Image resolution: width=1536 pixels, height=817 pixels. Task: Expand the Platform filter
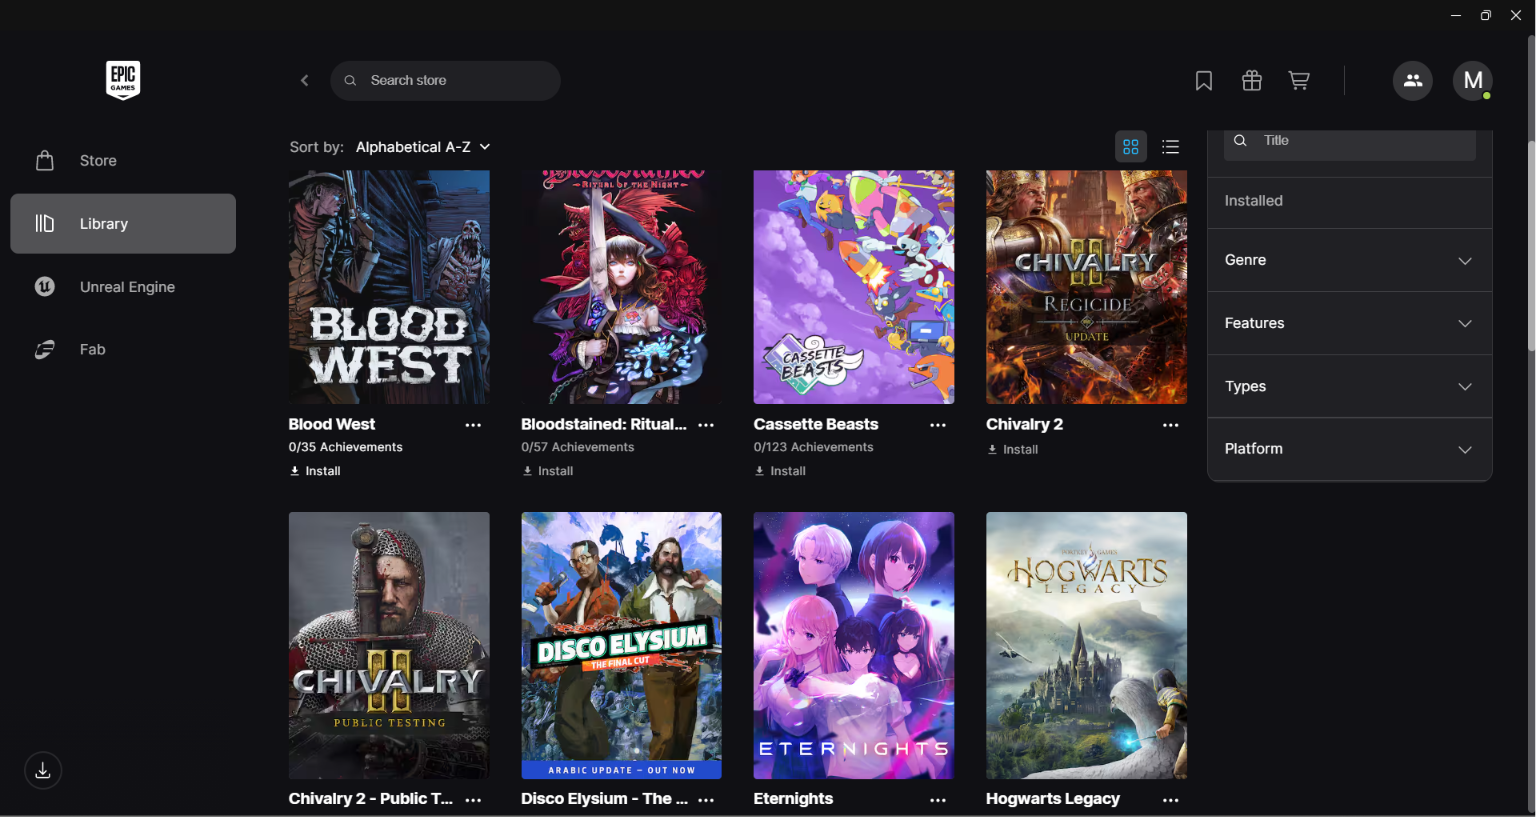point(1349,449)
